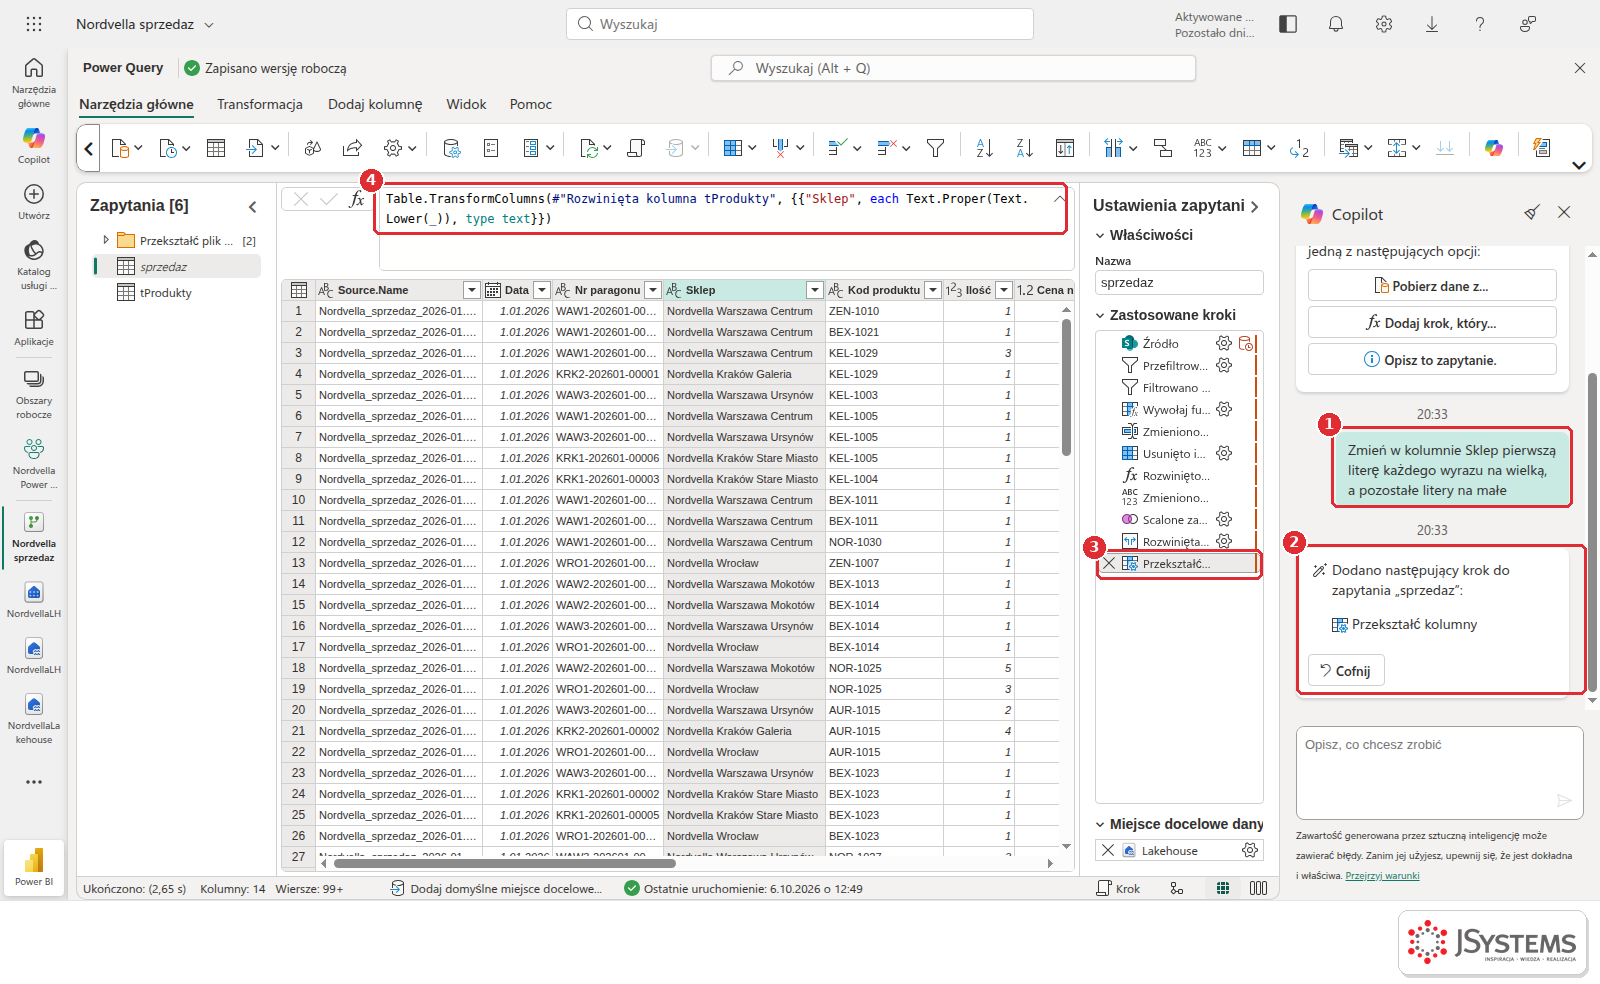Screen dimensions: 1600x984
Task: Open Copilot from the left sidebar
Action: point(33,145)
